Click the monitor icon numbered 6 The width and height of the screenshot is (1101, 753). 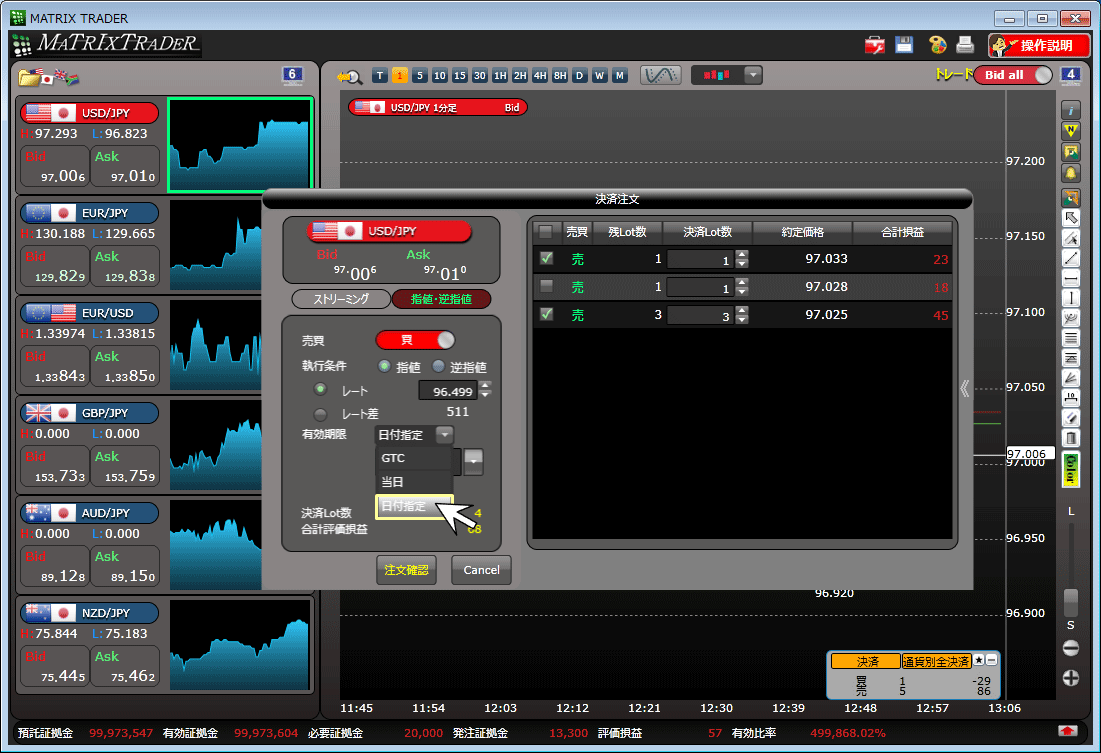292,75
